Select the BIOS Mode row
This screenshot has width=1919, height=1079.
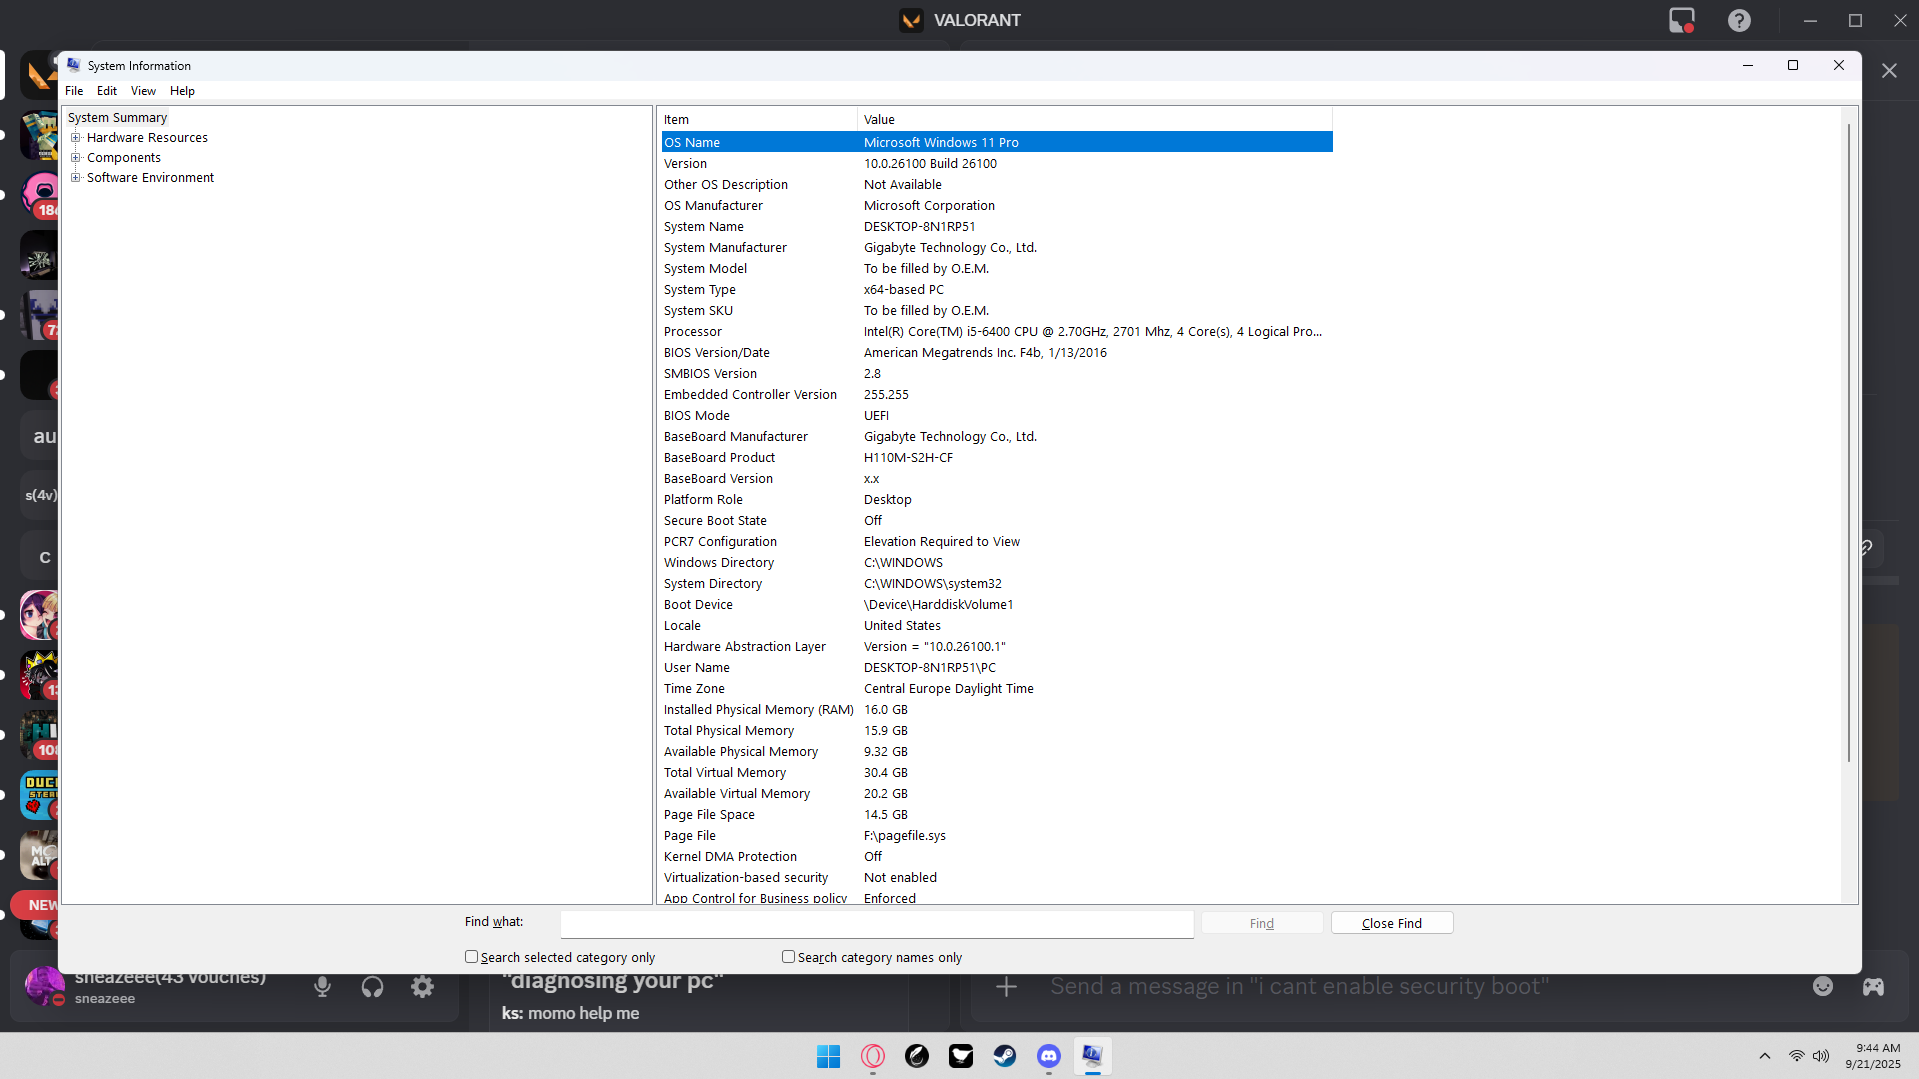[x=997, y=416]
